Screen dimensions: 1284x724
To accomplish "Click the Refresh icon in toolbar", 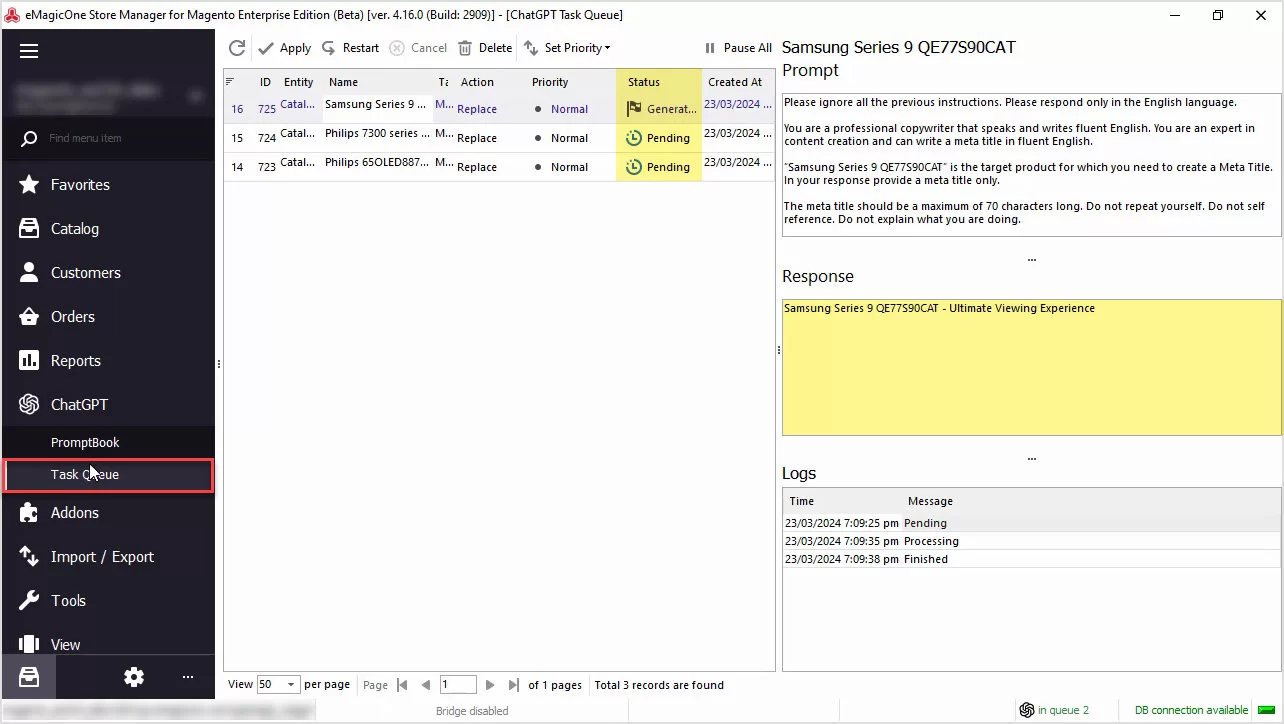I will point(237,48).
